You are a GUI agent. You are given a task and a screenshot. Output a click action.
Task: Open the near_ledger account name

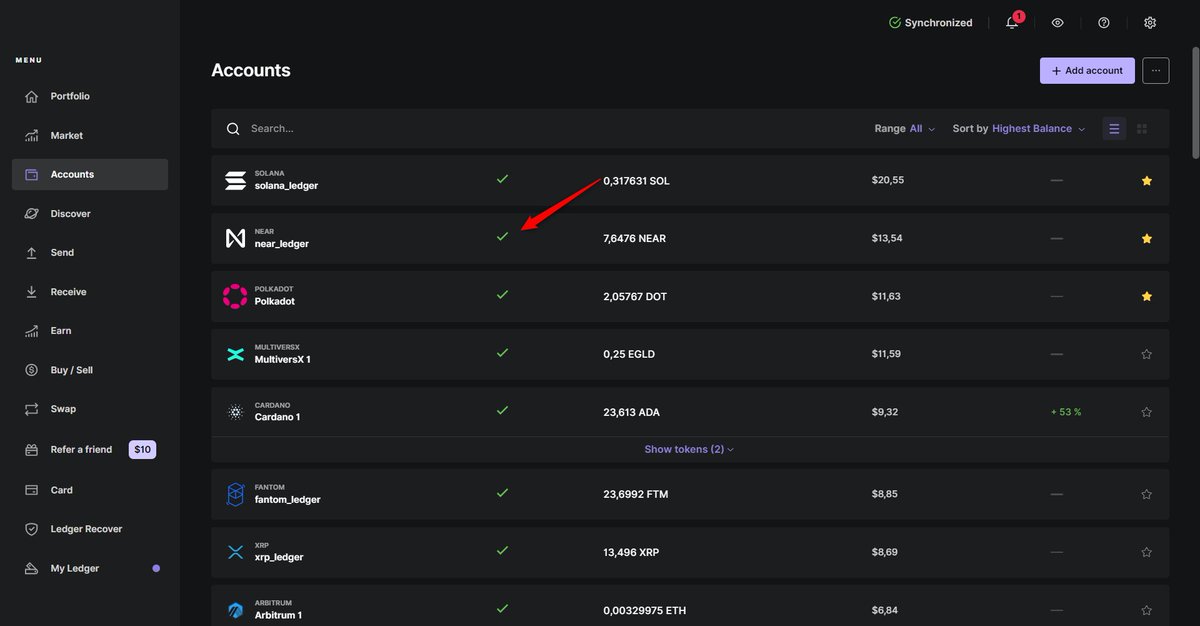pyautogui.click(x=282, y=244)
